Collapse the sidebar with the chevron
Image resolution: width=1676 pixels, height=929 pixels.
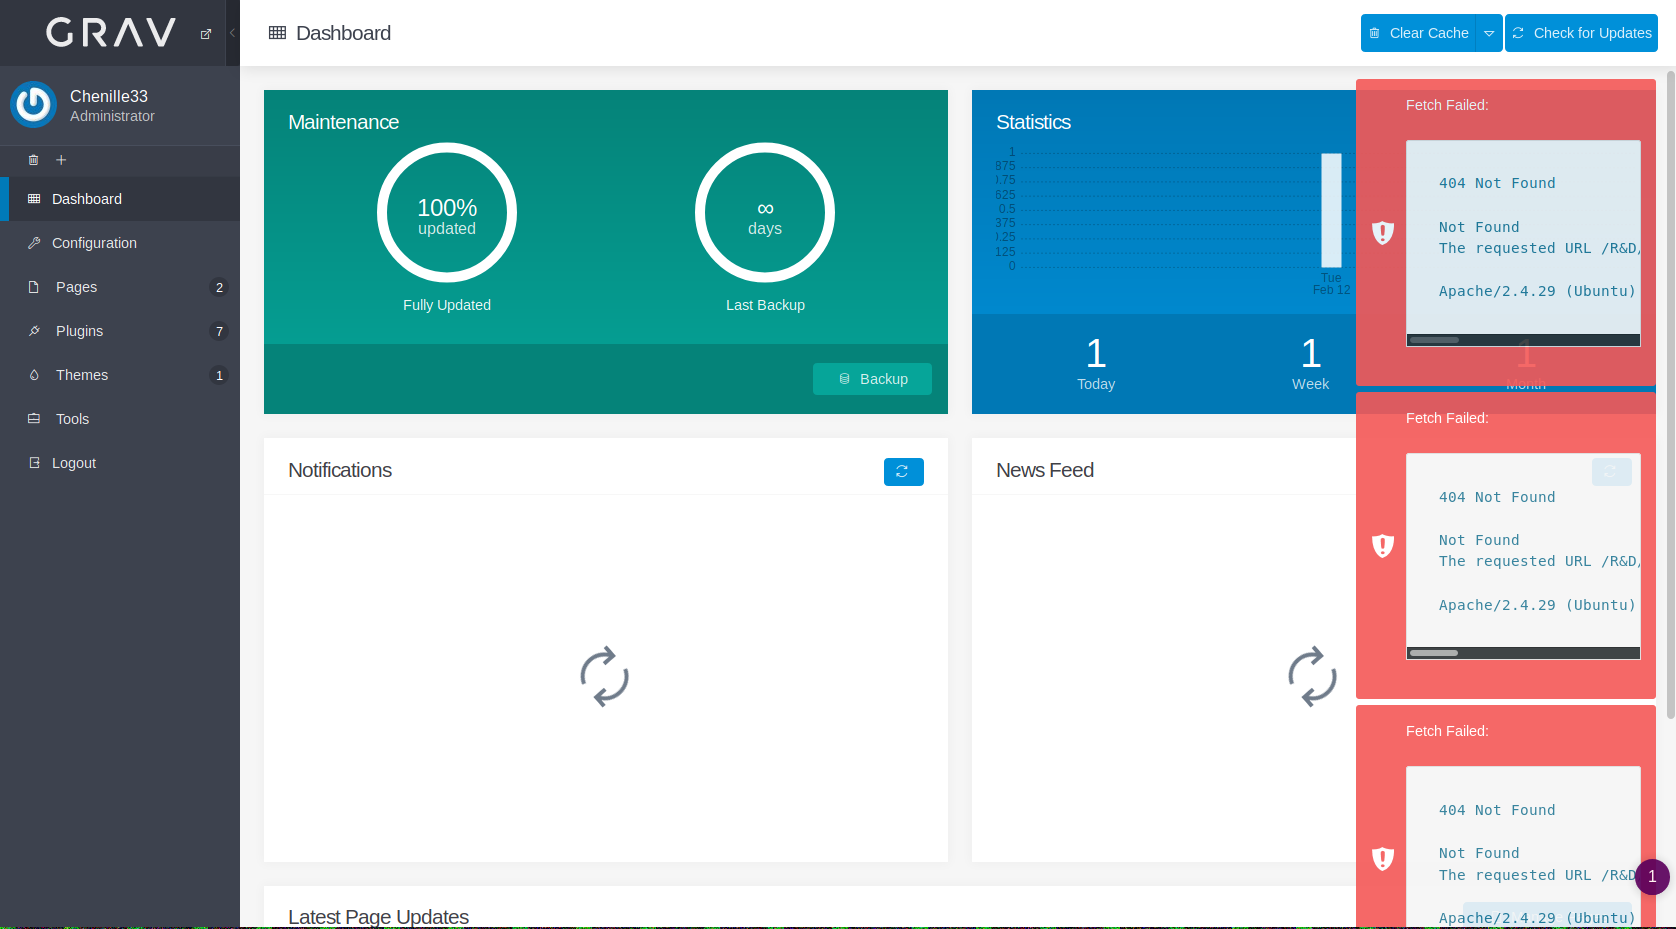point(232,33)
